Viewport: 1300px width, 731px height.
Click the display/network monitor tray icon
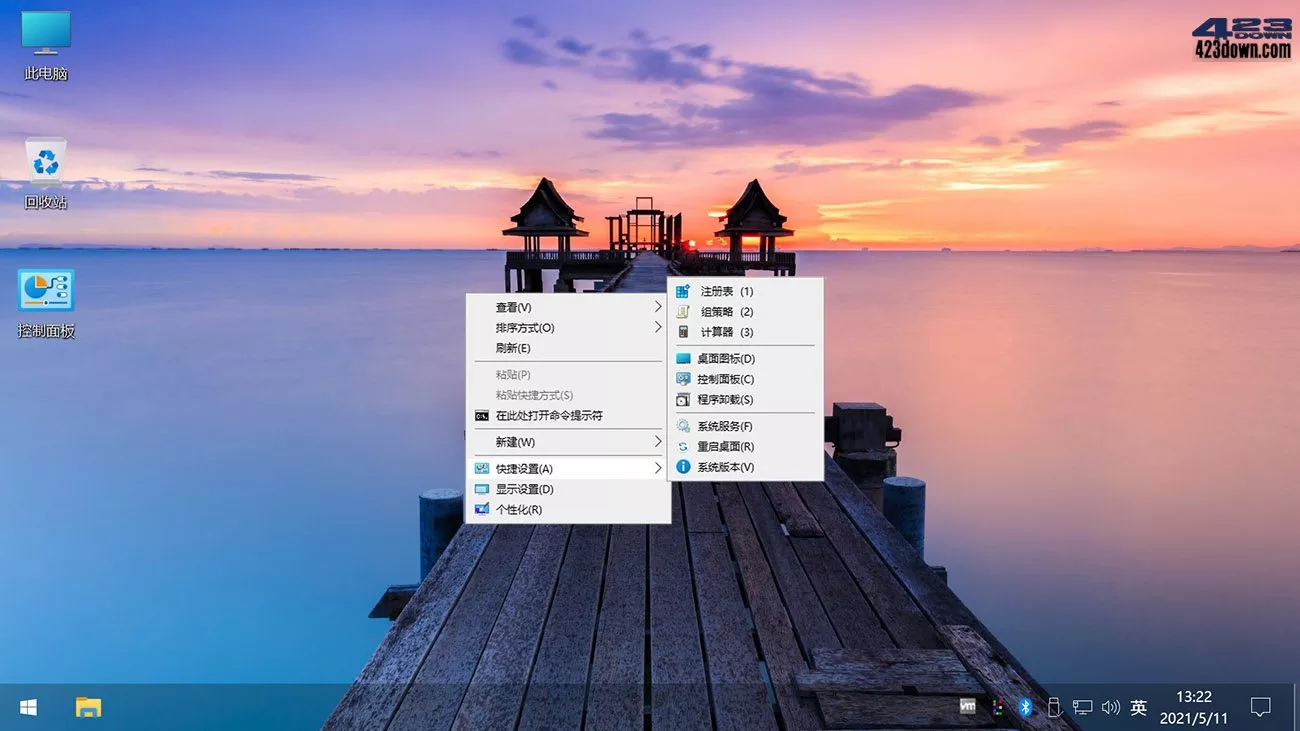[x=1082, y=707]
